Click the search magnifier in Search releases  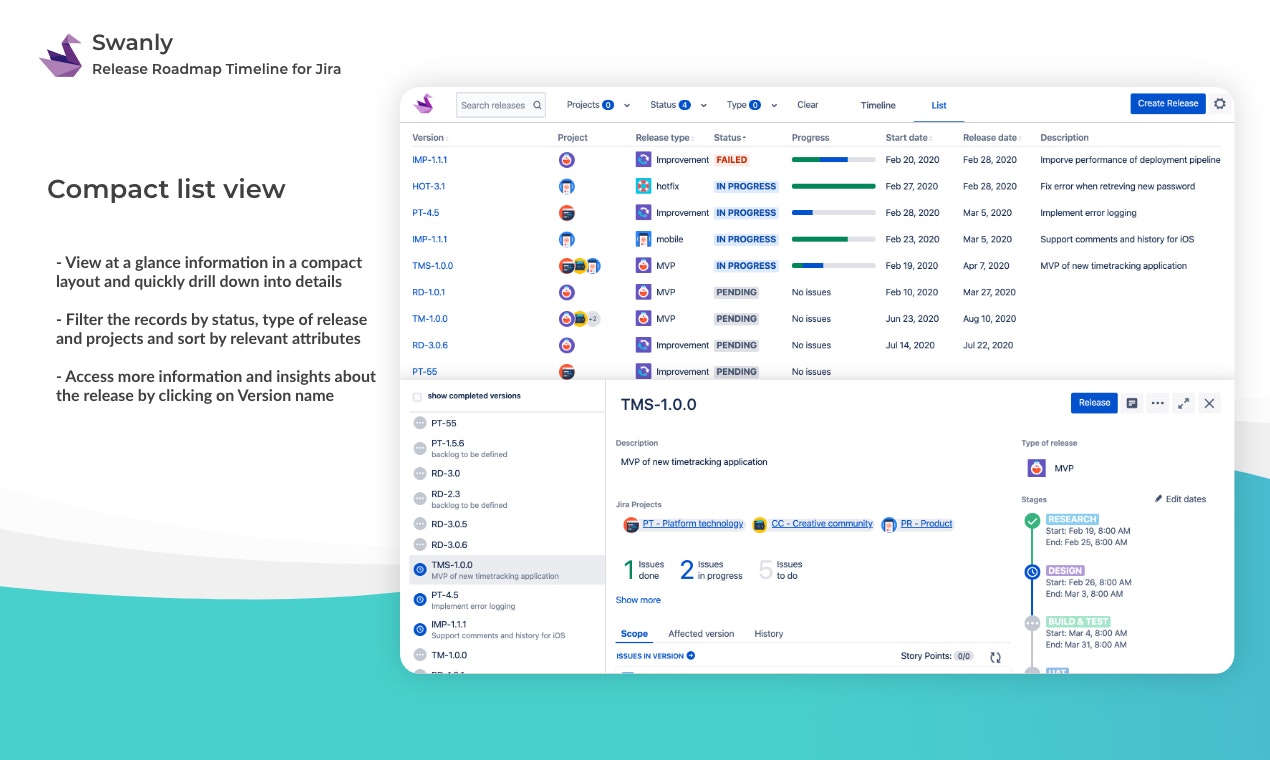pyautogui.click(x=536, y=104)
